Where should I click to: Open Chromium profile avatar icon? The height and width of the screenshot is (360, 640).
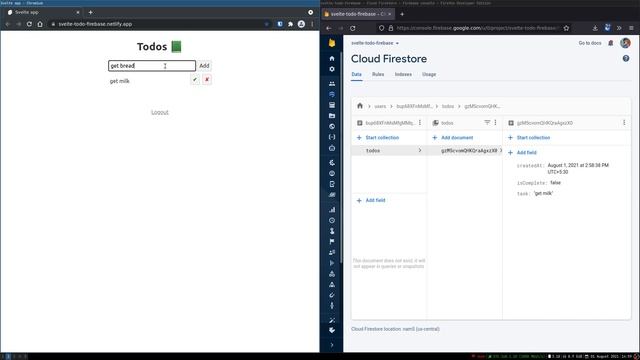(301, 24)
